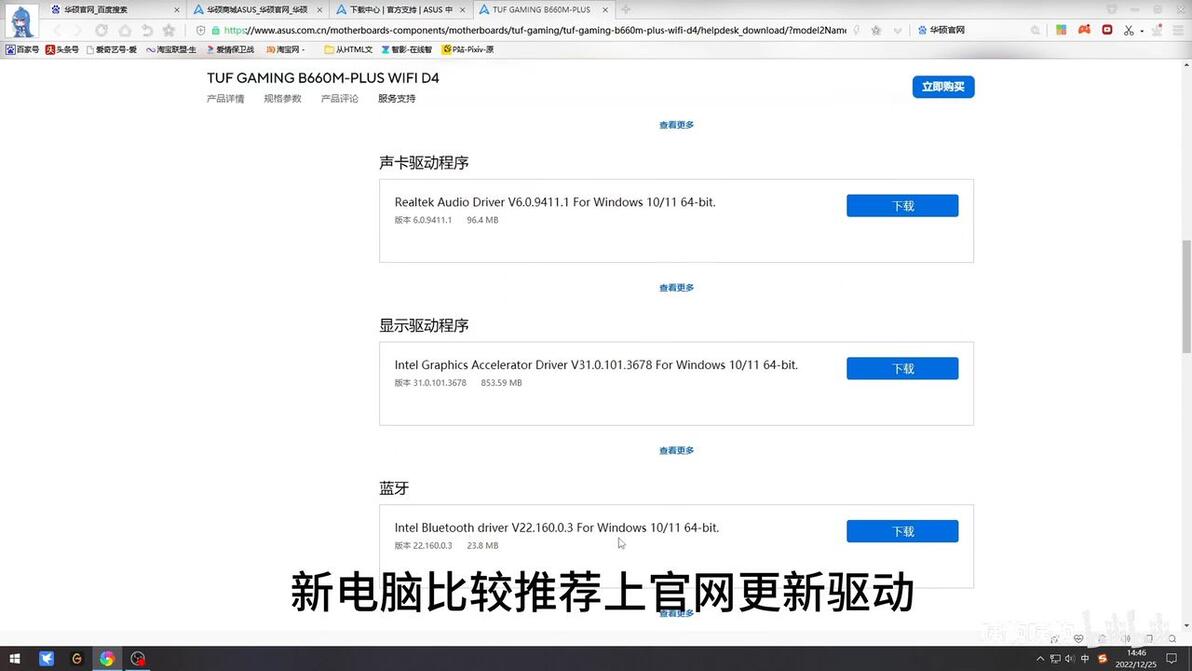Image resolution: width=1192 pixels, height=671 pixels.
Task: Click the volume speaker tray icon
Action: point(1070,659)
